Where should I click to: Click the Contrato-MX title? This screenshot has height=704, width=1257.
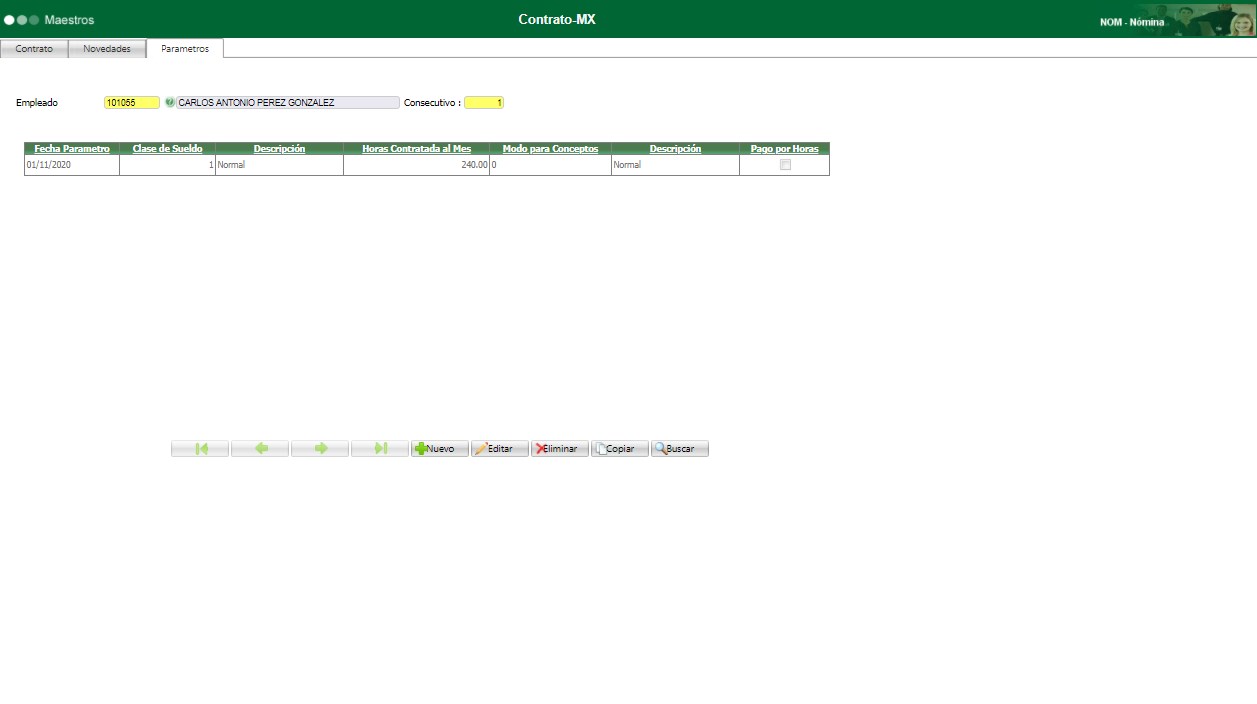557,19
